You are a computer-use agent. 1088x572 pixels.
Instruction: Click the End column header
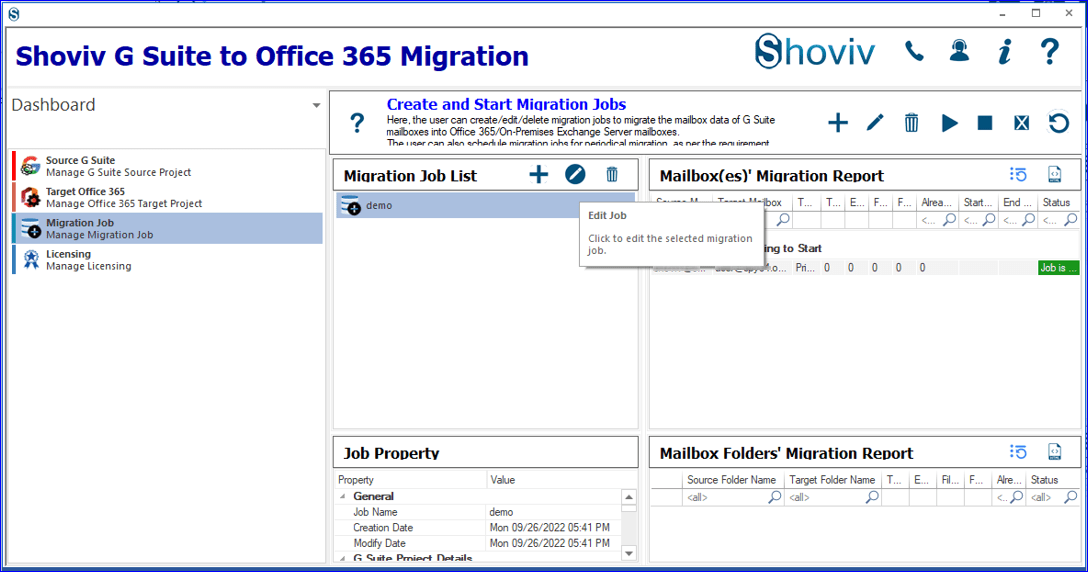coord(1017,203)
